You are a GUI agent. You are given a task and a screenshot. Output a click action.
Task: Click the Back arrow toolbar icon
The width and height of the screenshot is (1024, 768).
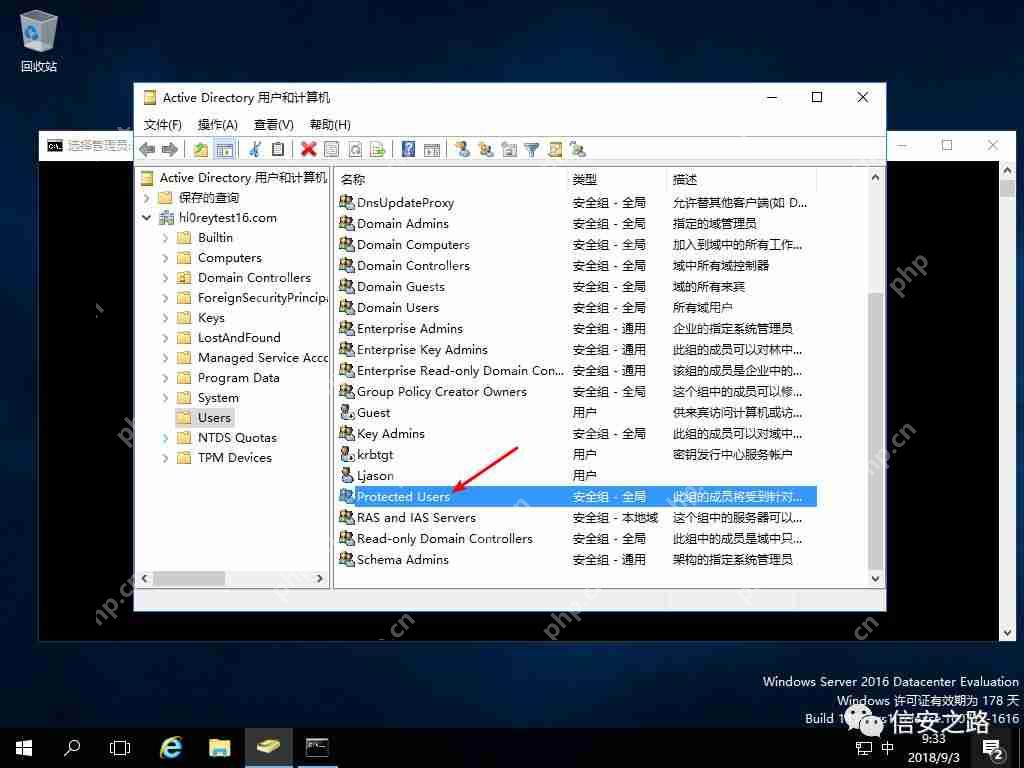tap(147, 150)
